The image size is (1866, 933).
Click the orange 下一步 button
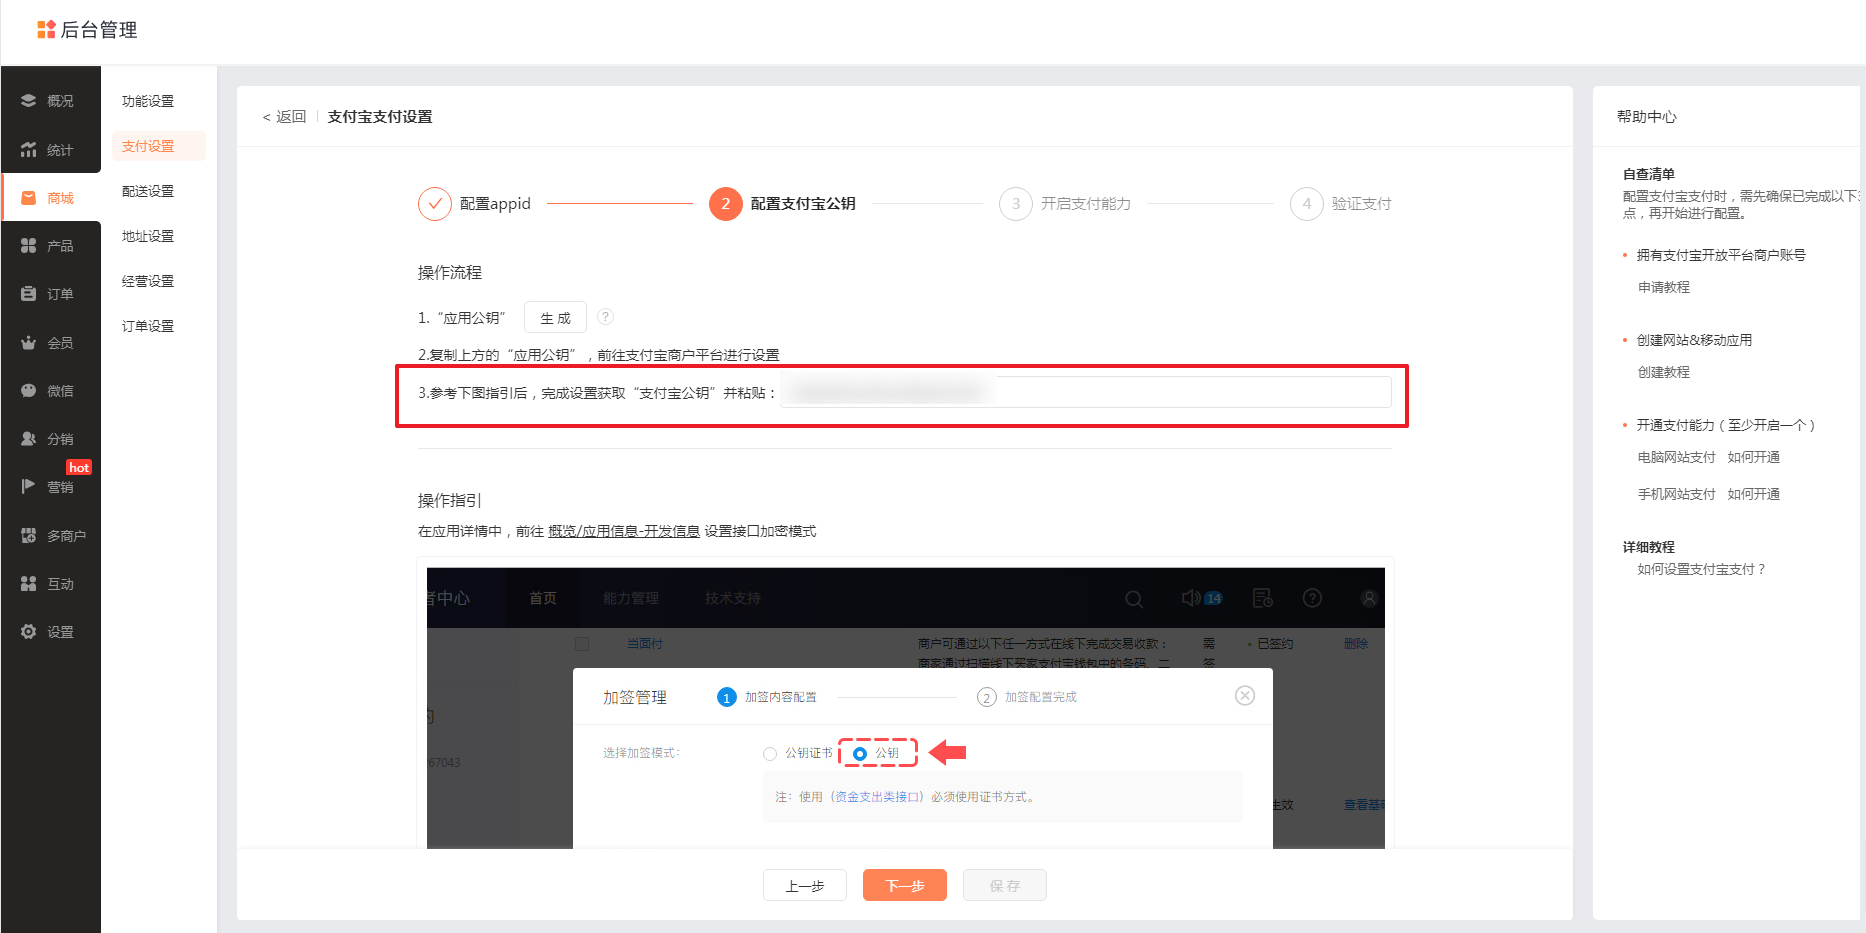click(x=905, y=885)
